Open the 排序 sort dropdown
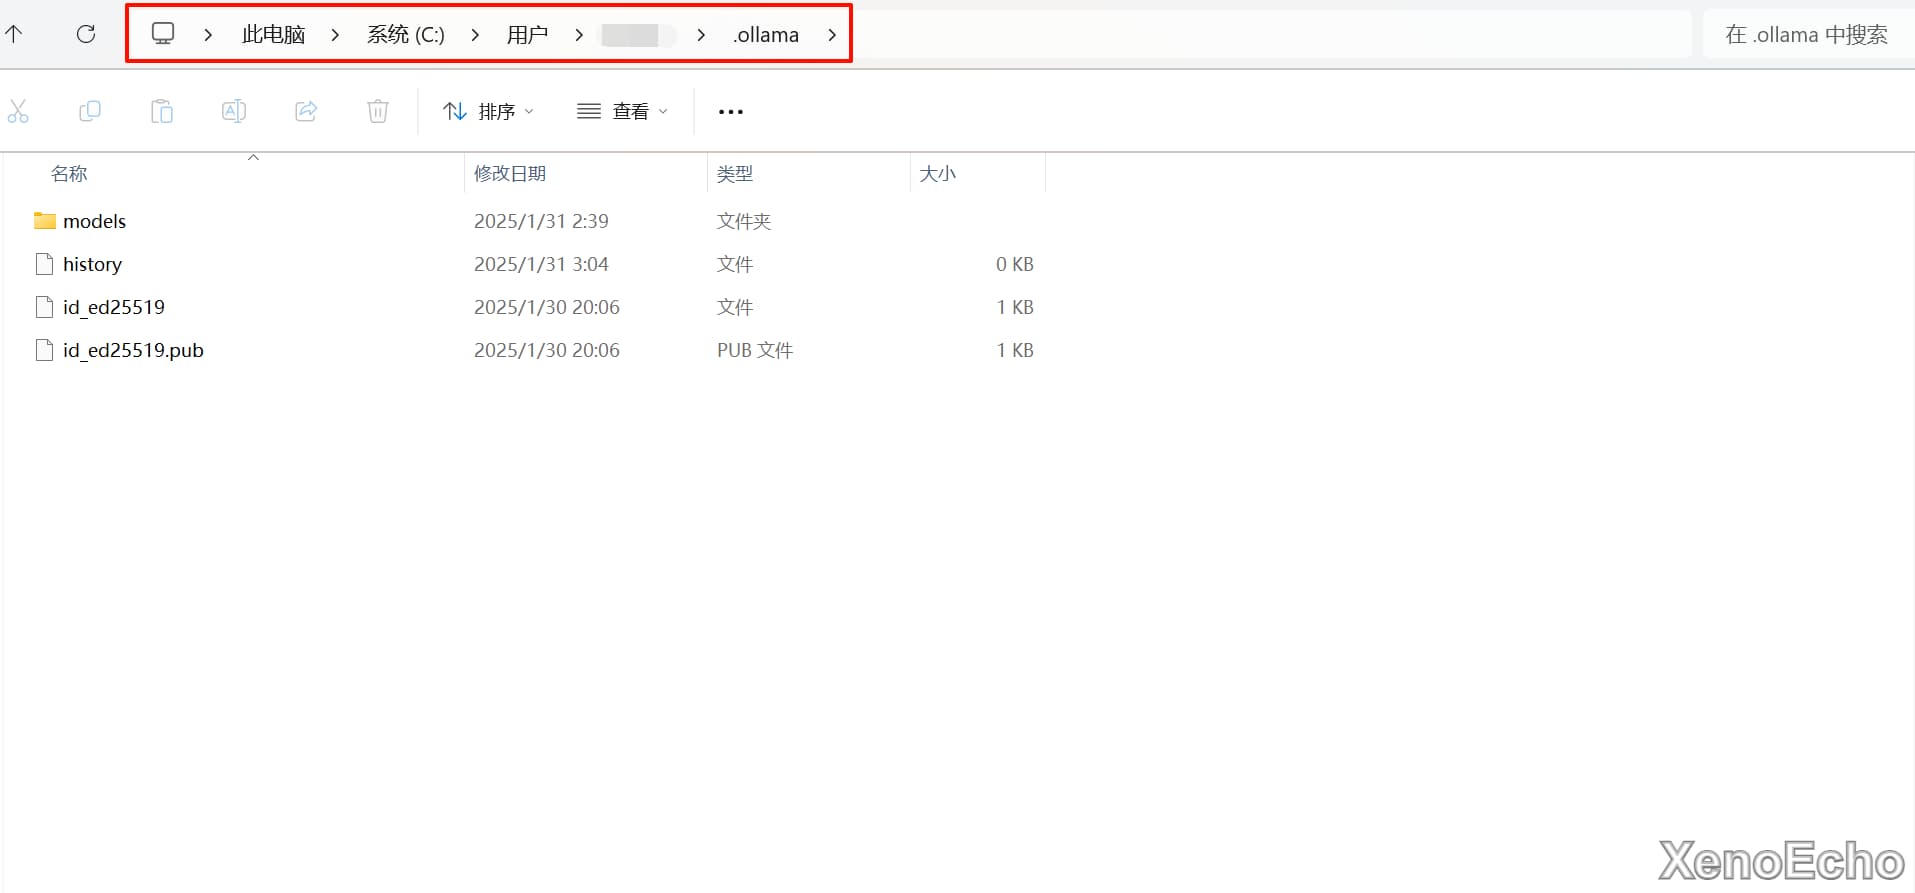The width and height of the screenshot is (1915, 893). click(x=488, y=111)
